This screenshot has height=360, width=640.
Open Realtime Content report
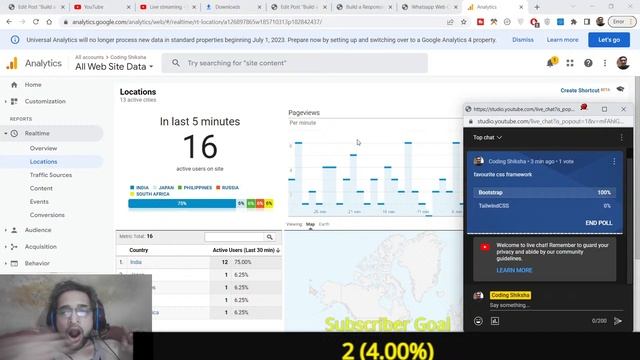[x=41, y=188]
